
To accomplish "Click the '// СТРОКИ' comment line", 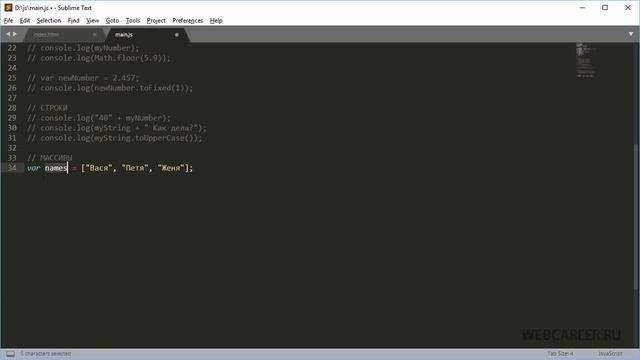I will point(47,108).
